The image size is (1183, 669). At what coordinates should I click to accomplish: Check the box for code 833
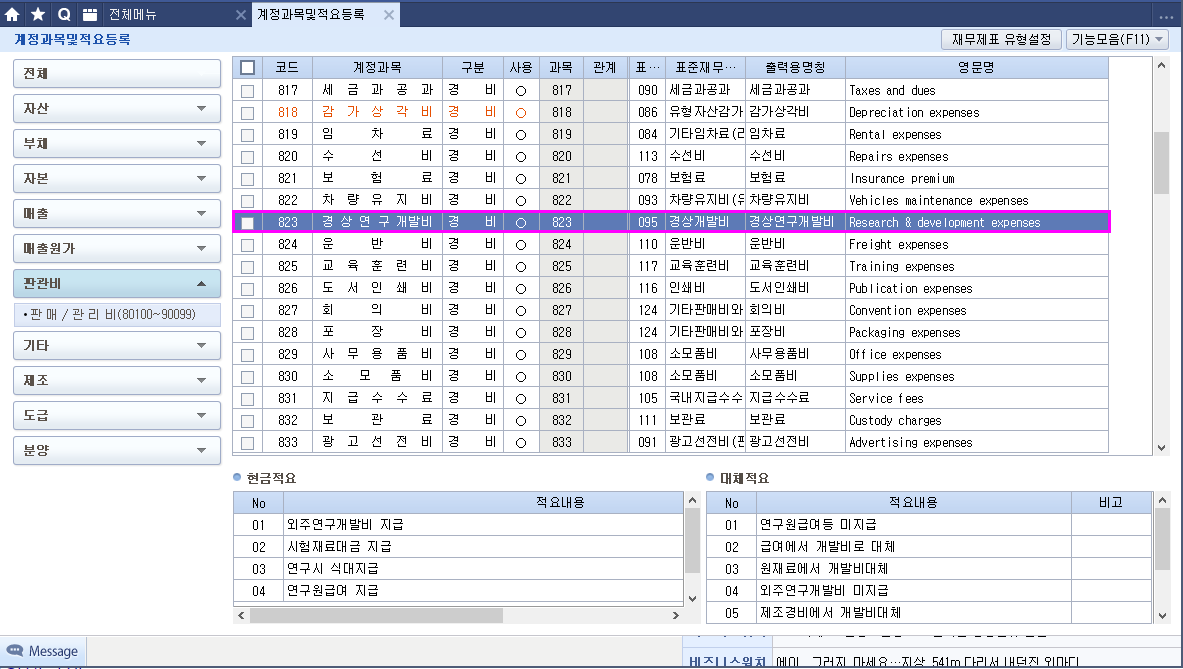coord(247,443)
